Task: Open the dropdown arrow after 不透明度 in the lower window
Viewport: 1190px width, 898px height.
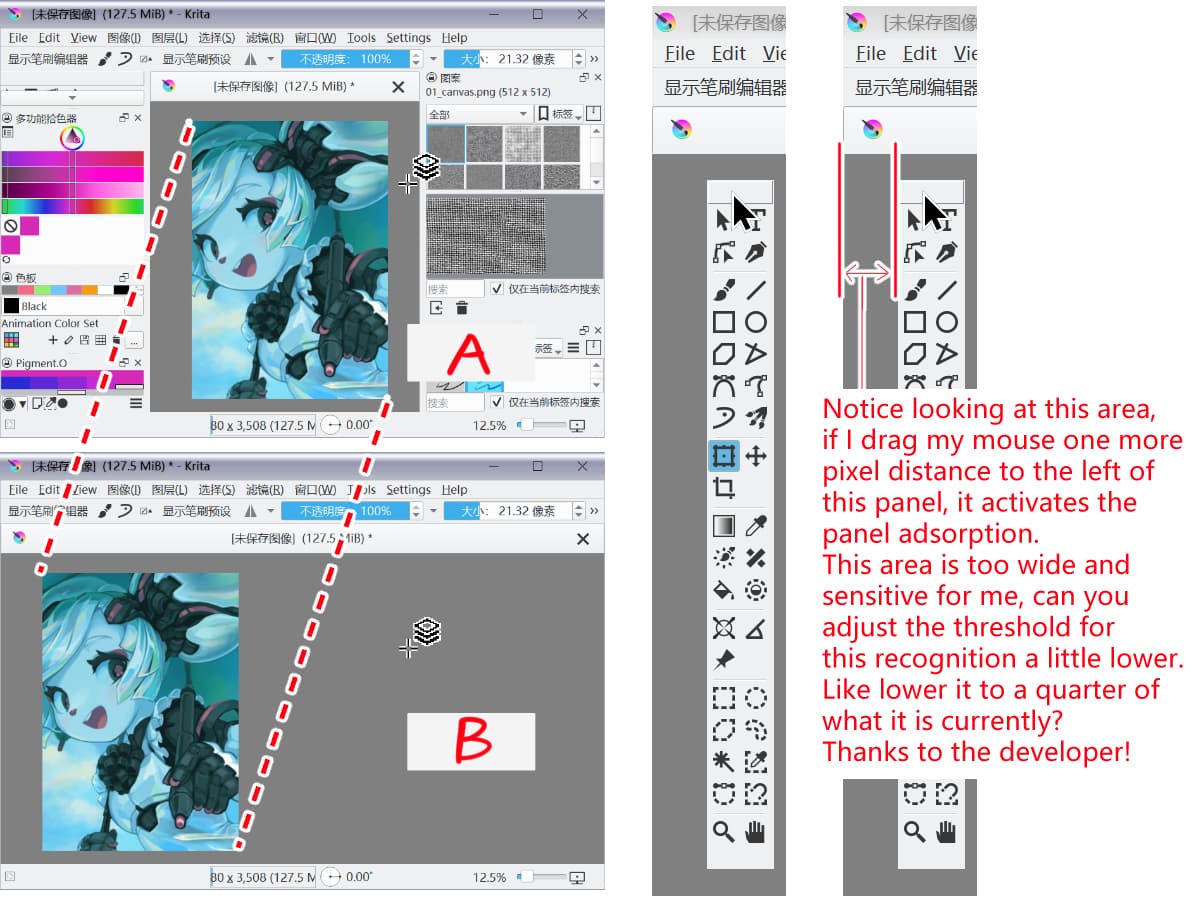Action: pyautogui.click(x=433, y=511)
